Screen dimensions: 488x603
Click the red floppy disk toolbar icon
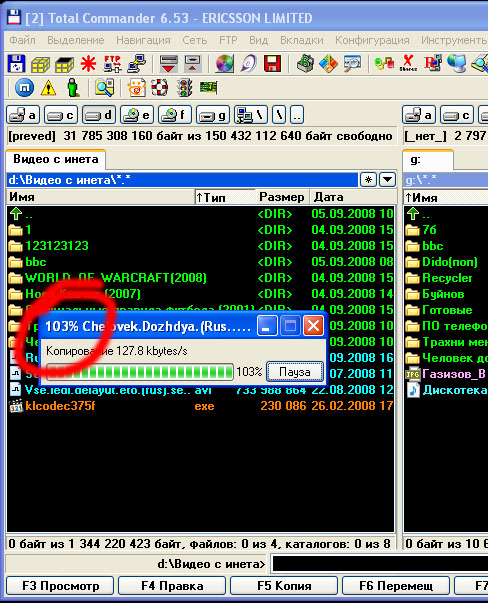[272, 63]
